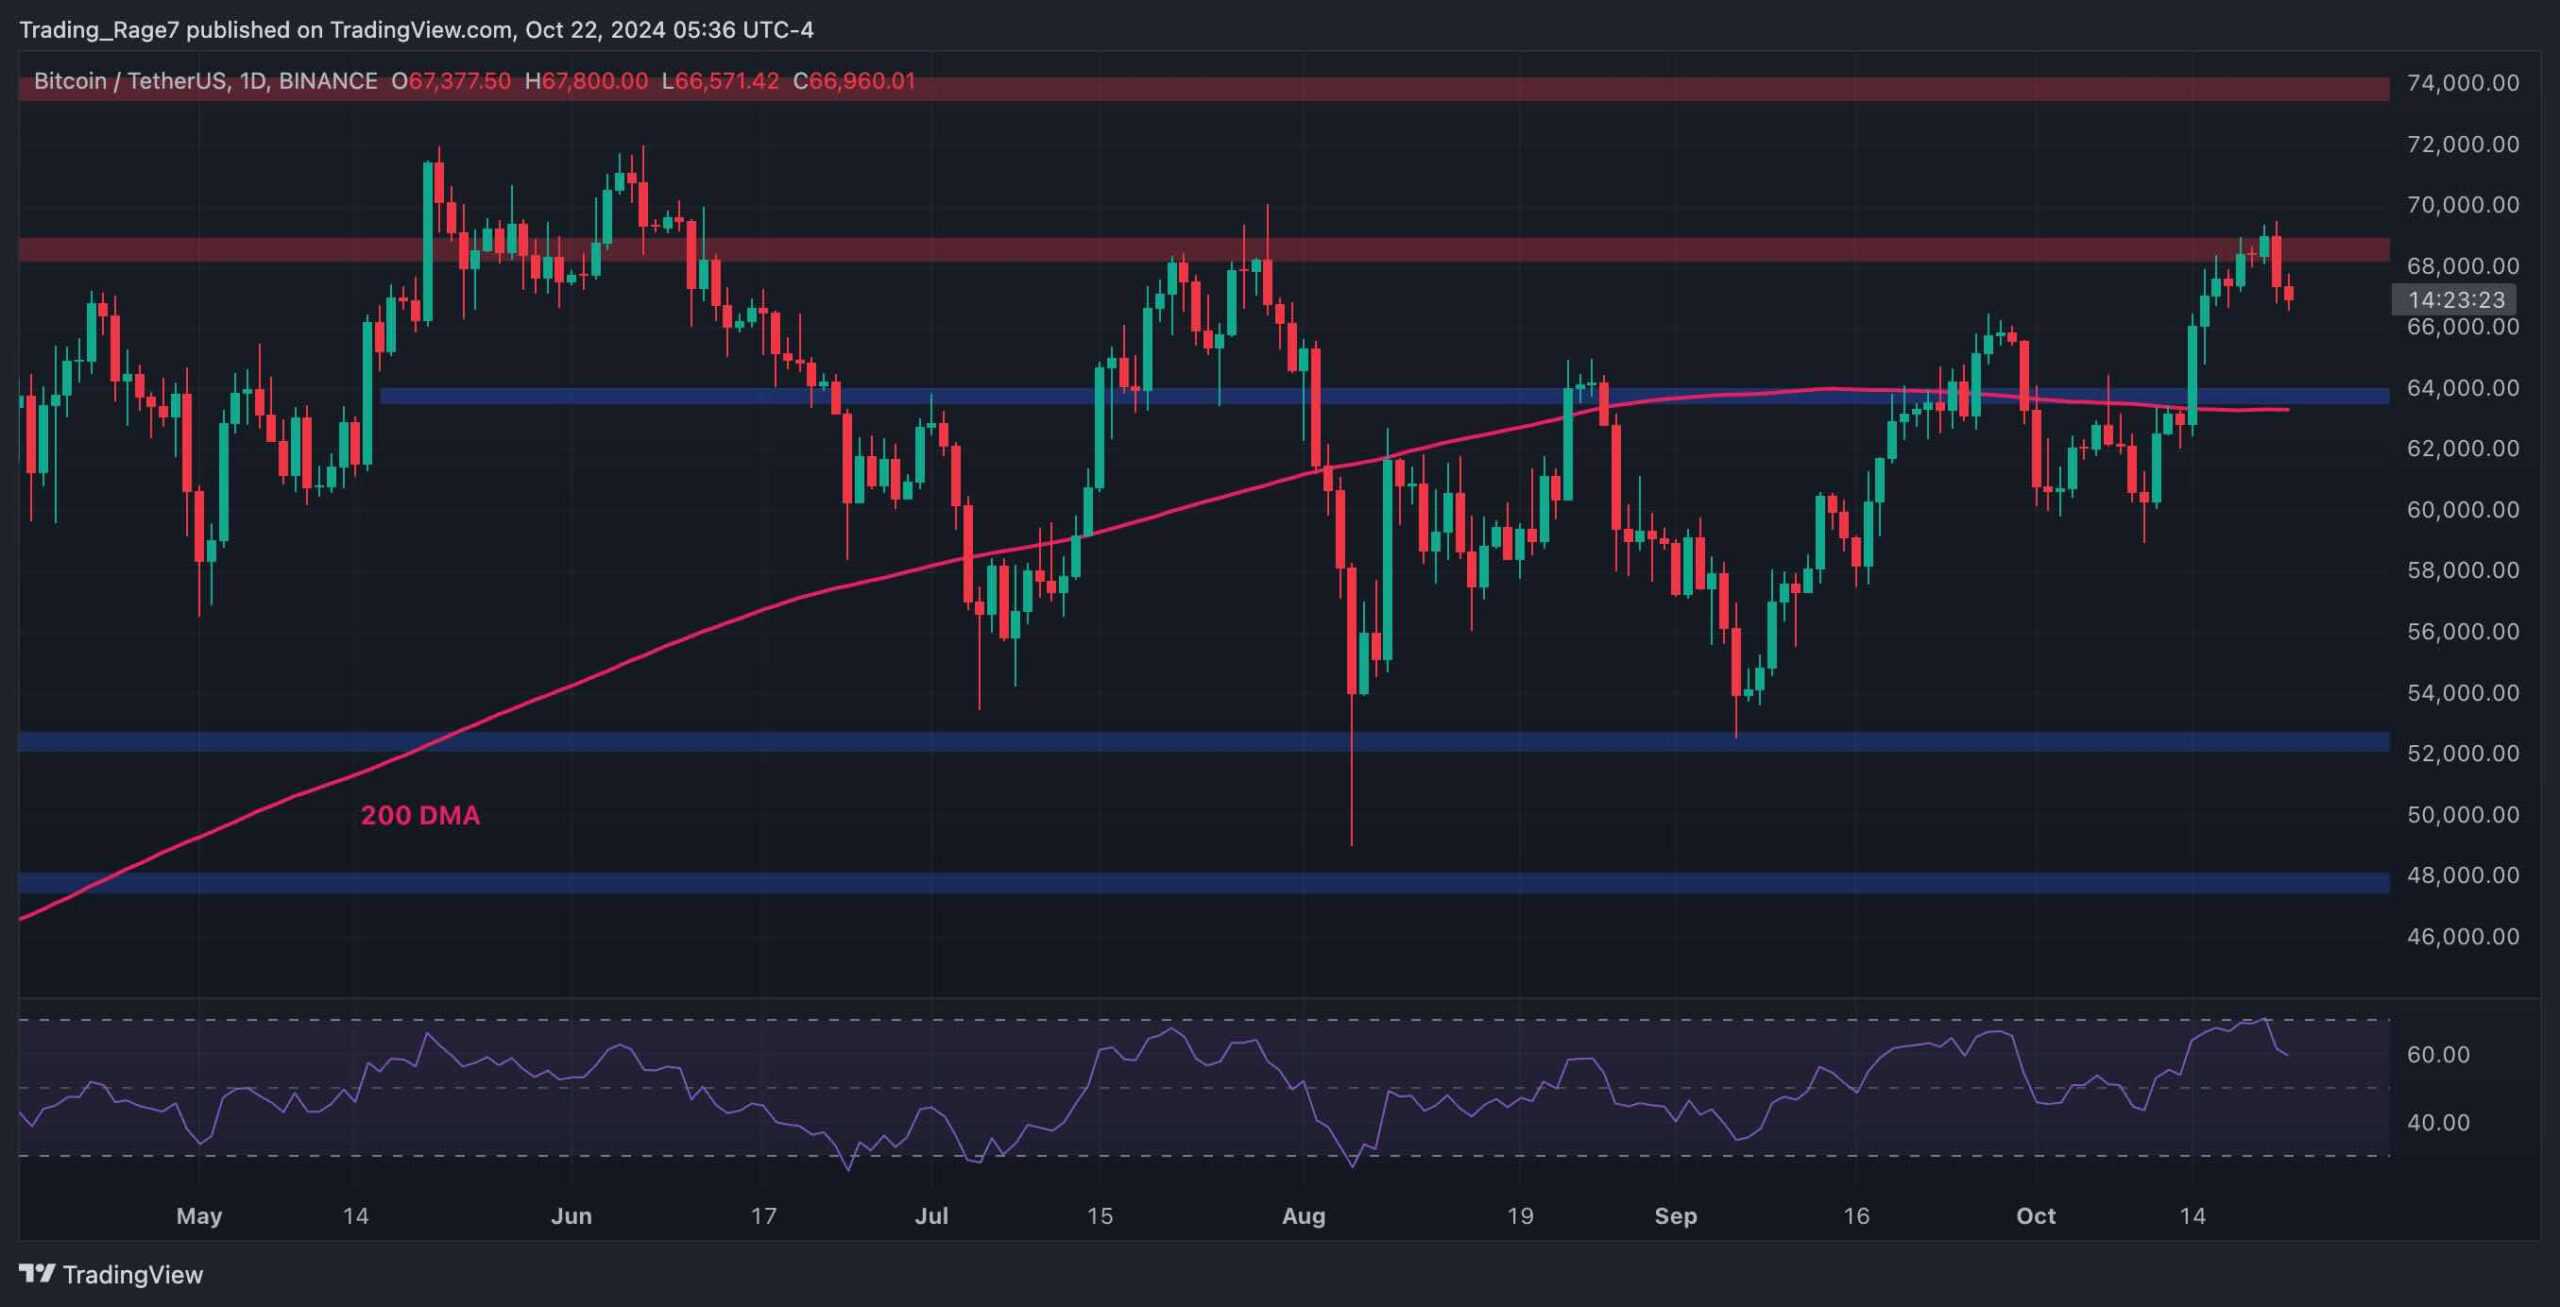
Task: Click the Trading_Rage7 published header text
Action: coord(416,30)
